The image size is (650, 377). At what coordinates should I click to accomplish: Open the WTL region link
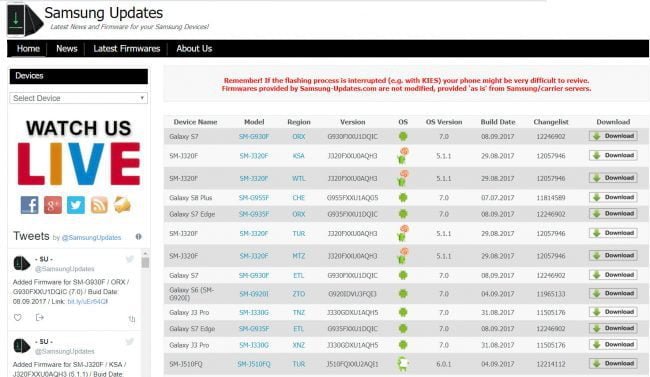point(298,178)
